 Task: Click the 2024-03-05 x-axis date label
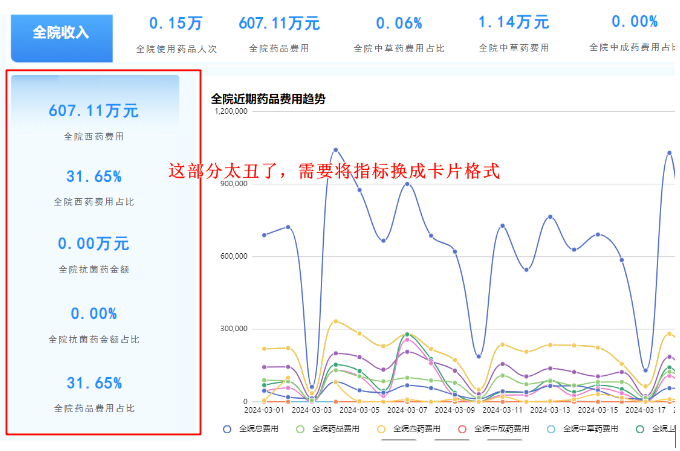pyautogui.click(x=360, y=410)
